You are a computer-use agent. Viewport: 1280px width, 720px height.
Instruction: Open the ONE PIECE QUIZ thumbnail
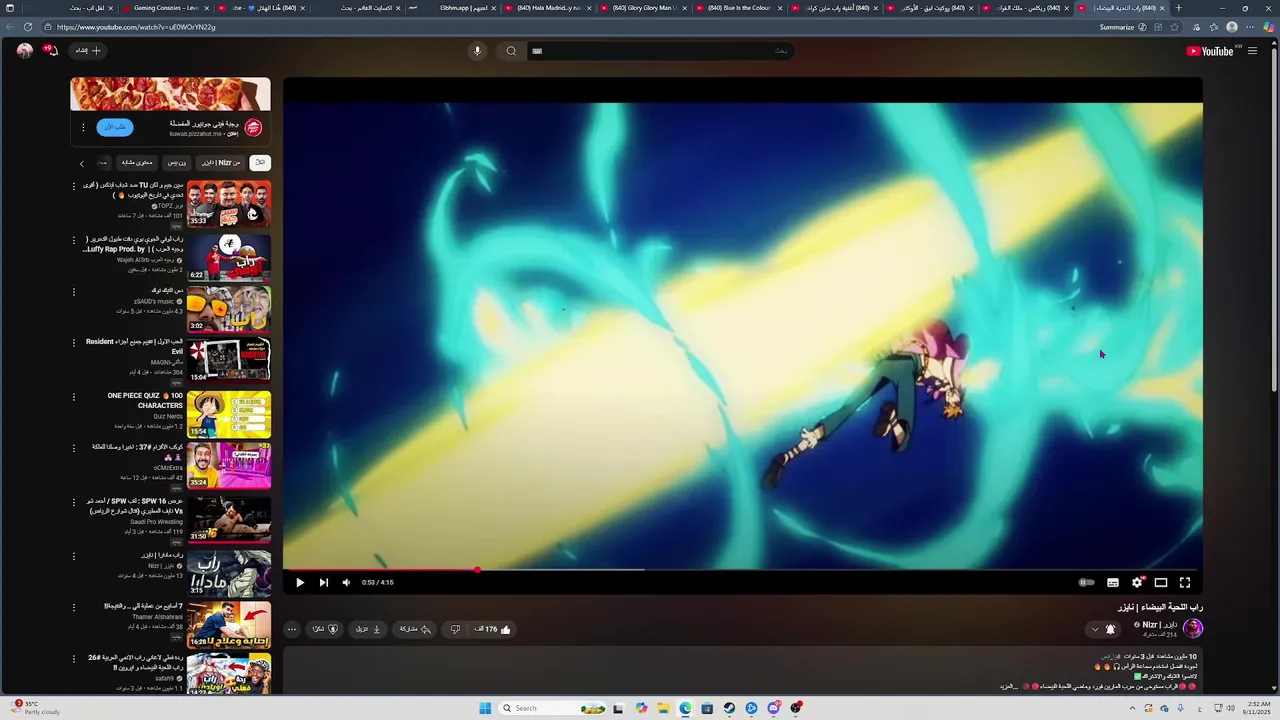pyautogui.click(x=228, y=414)
